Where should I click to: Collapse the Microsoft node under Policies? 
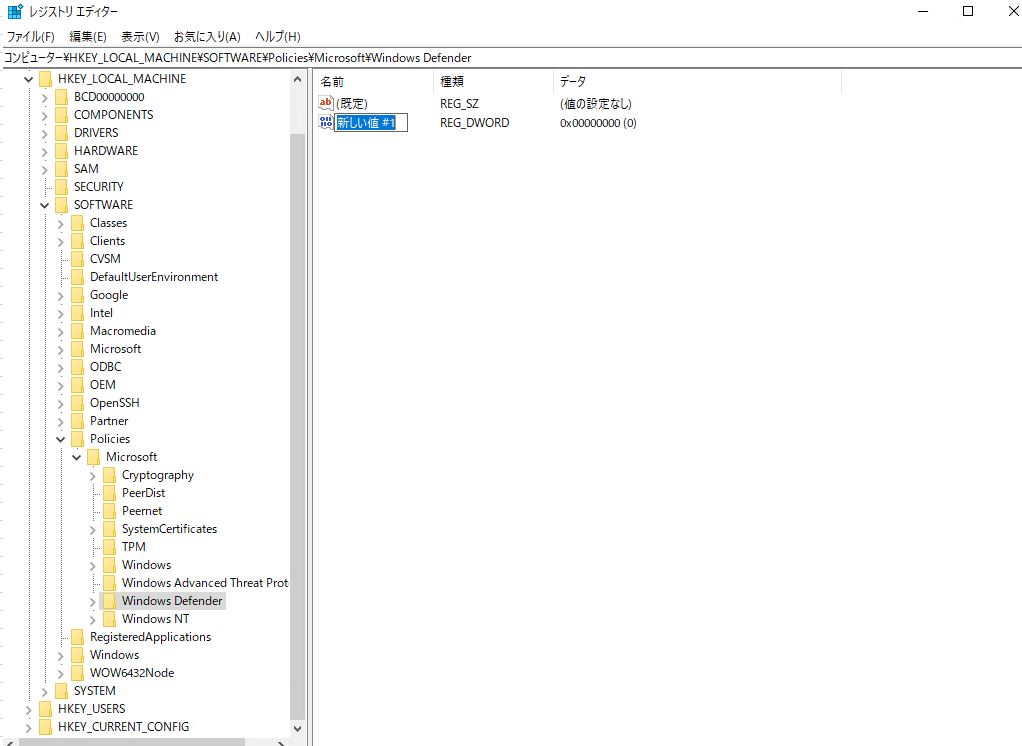(x=76, y=457)
